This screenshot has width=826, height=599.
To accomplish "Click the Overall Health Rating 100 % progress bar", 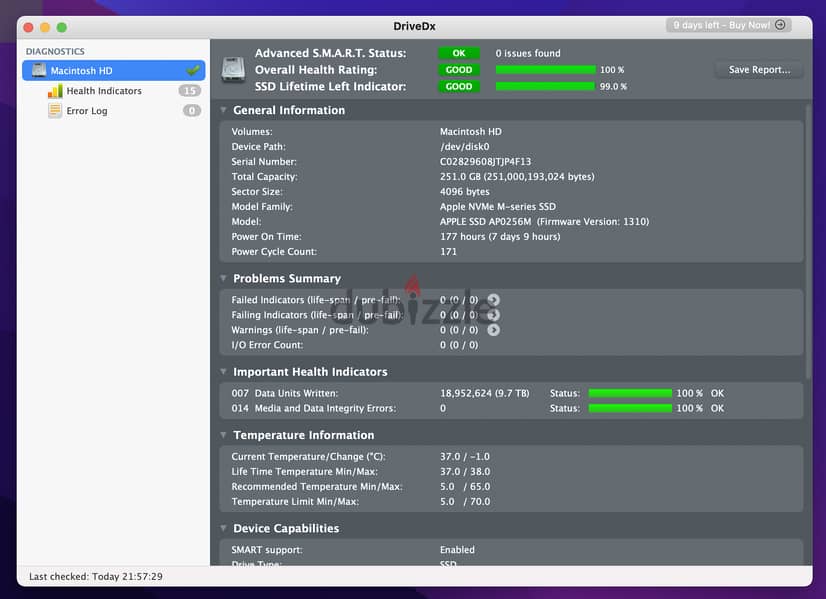I will 545,70.
